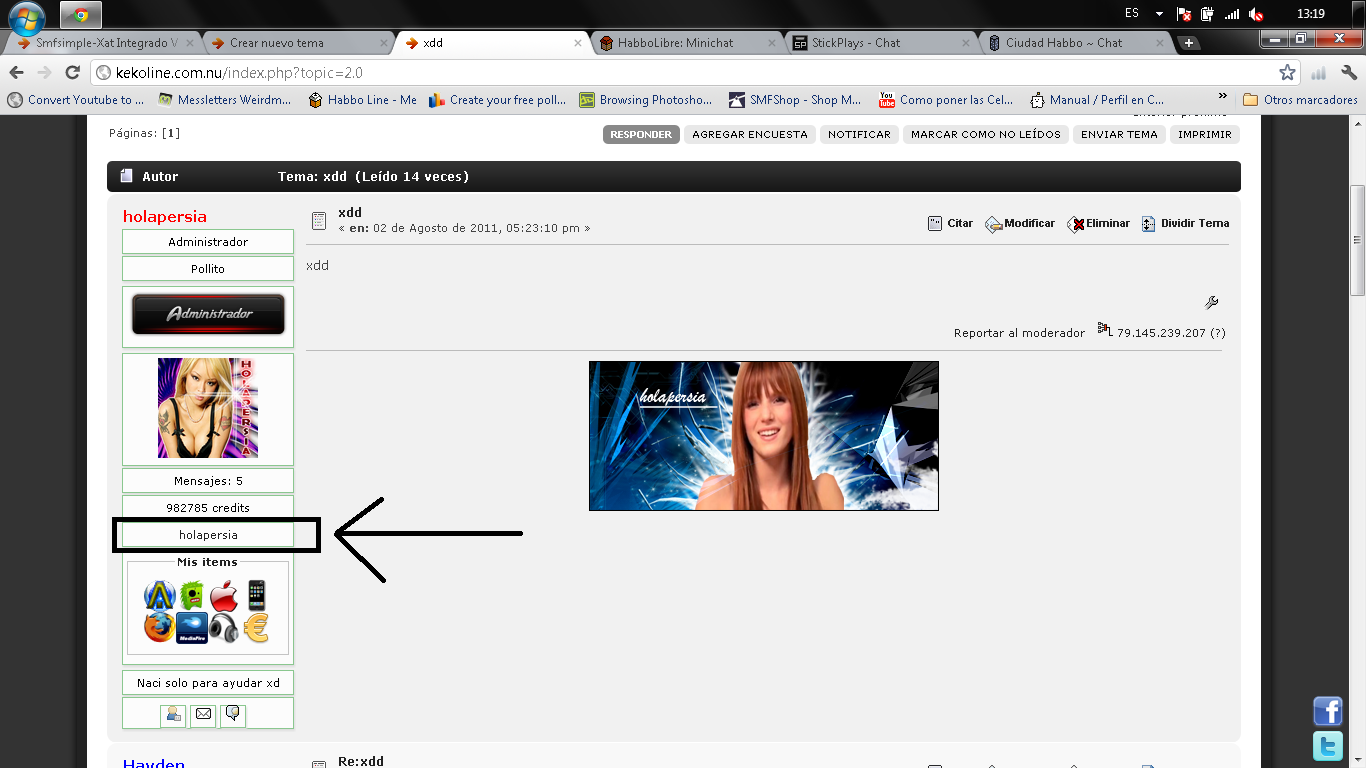
Task: Click the Dividir Tema link
Action: point(1185,224)
